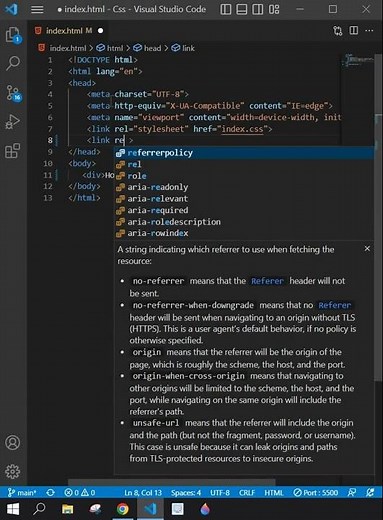Click the Open Changes icon in editor toolbar
The width and height of the screenshot is (383, 520).
[338, 31]
